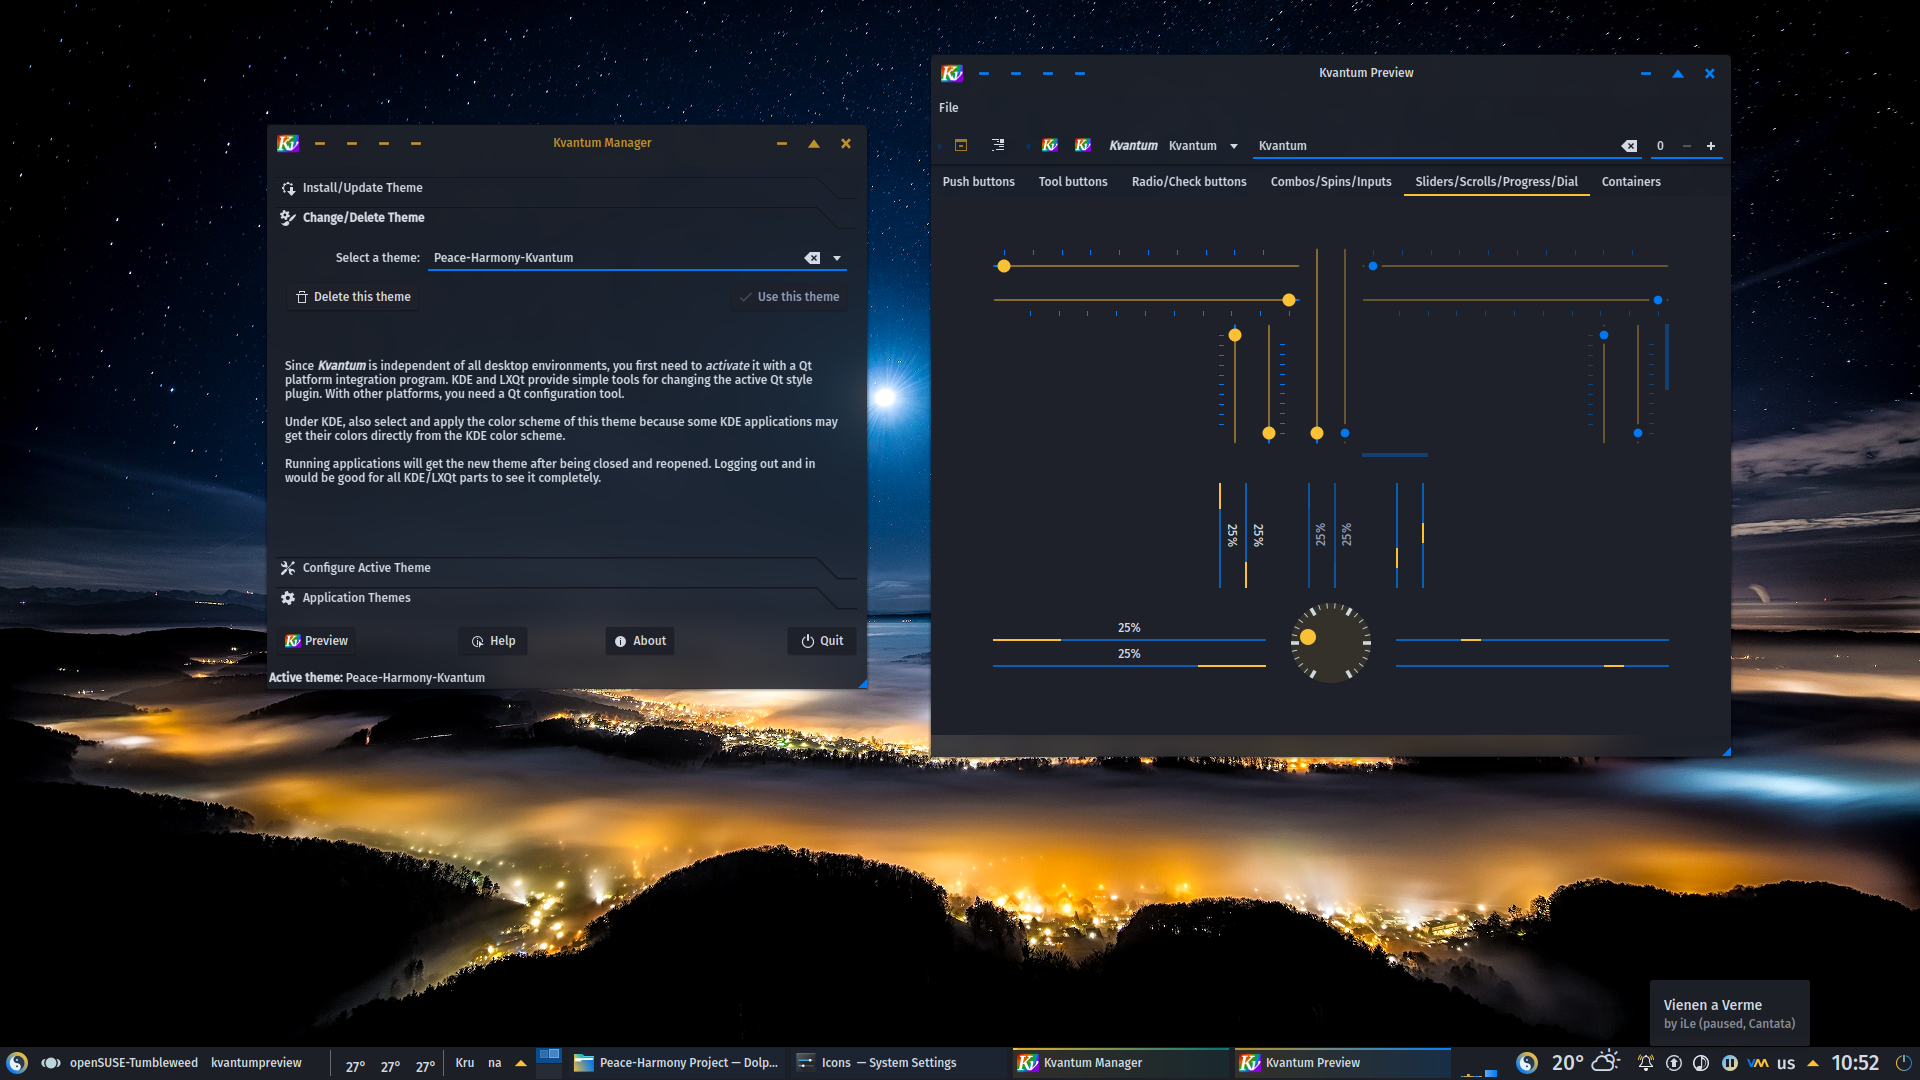The width and height of the screenshot is (1920, 1080).
Task: Switch to the Containers tab
Action: click(x=1631, y=182)
